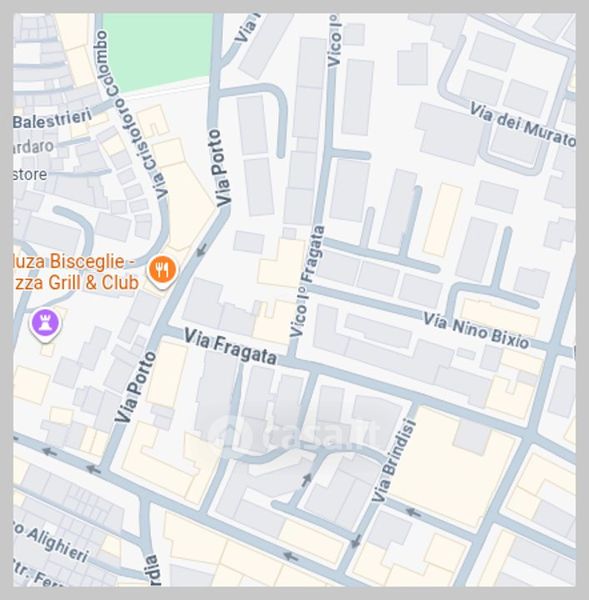Click the large cream building beside Via Brindisi
589x600 pixels.
[x=454, y=465]
